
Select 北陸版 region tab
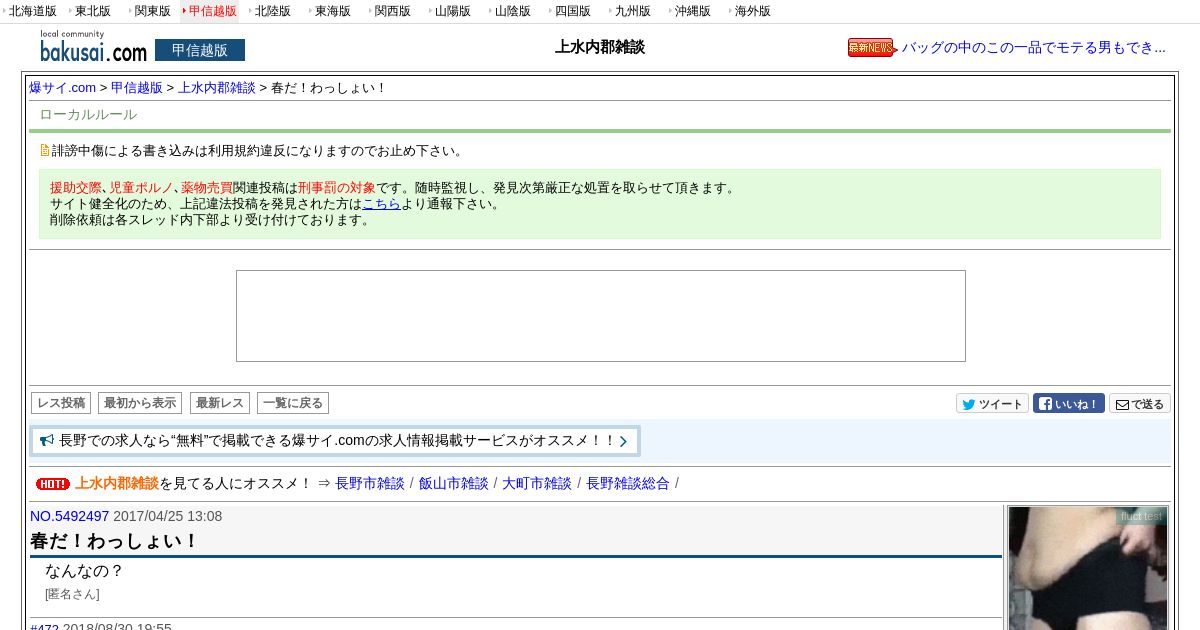click(272, 11)
